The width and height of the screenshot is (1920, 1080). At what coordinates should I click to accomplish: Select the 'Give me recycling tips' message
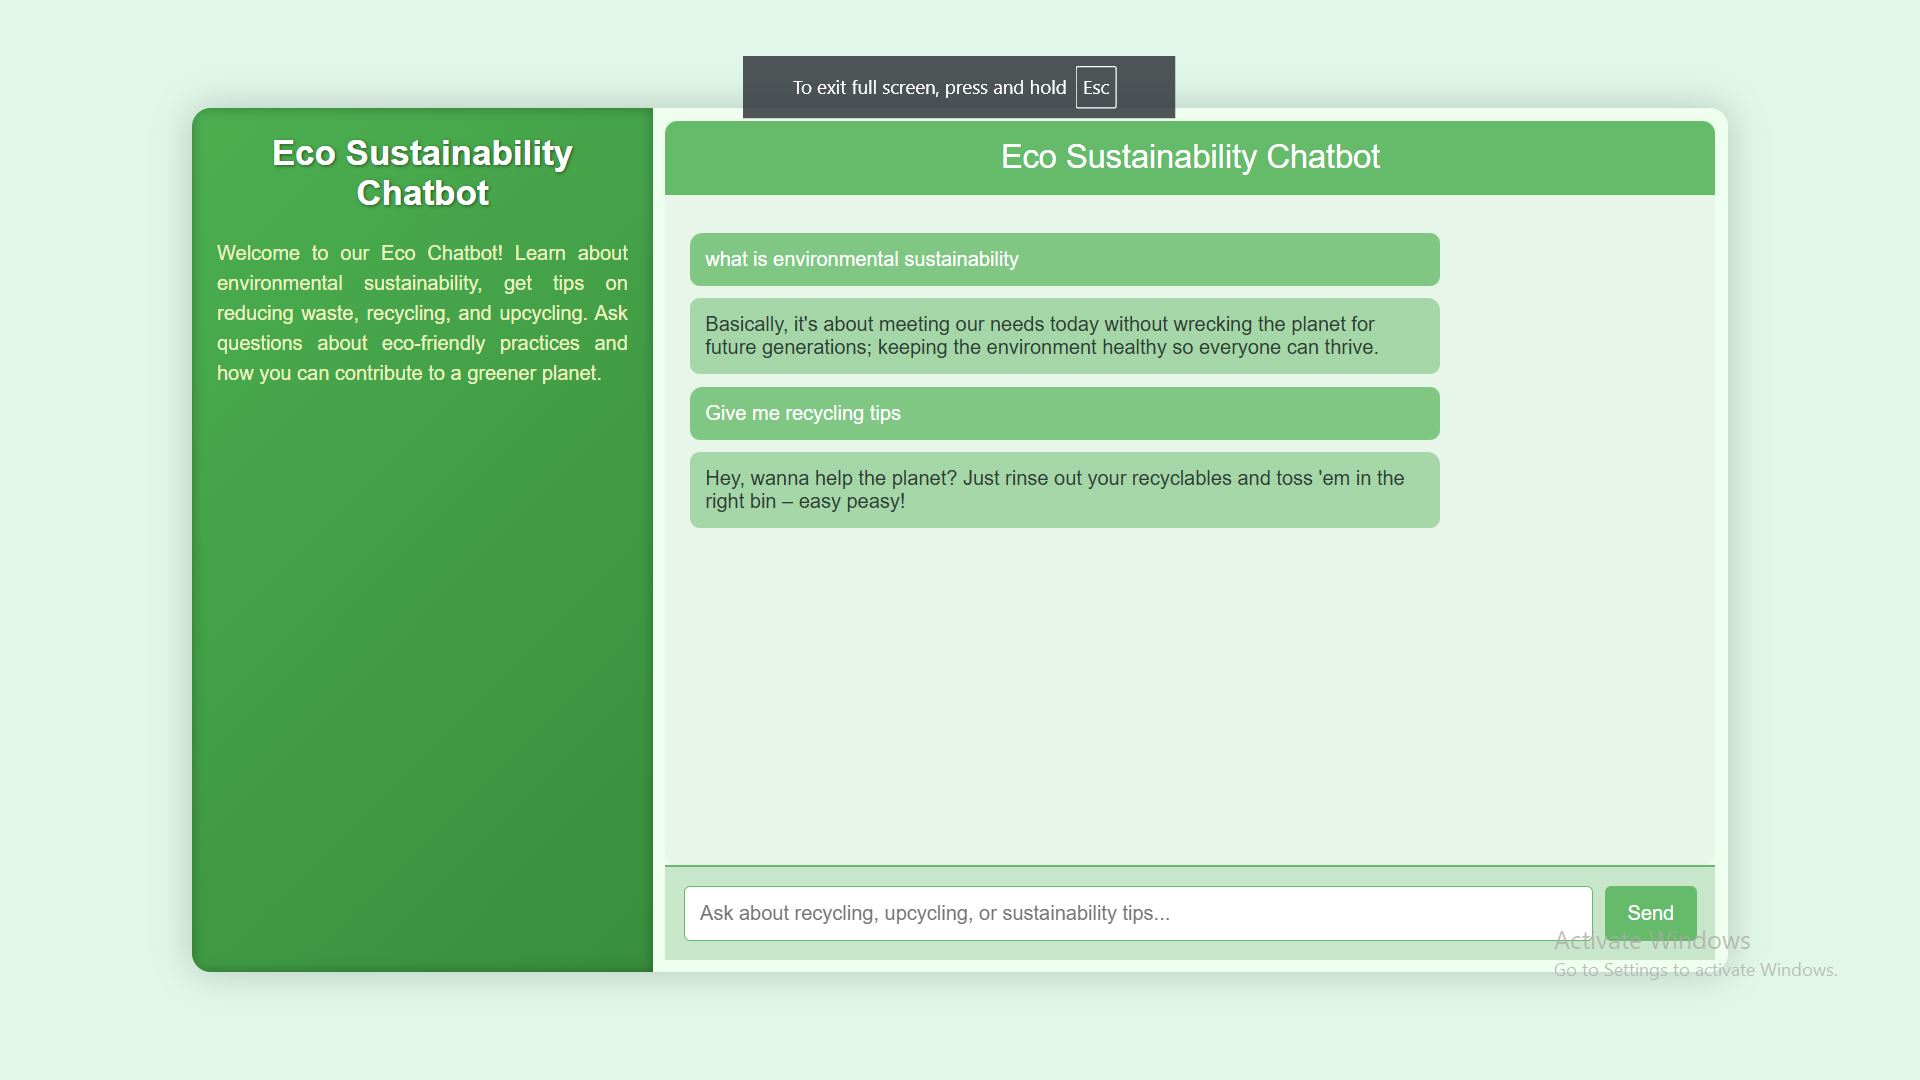[802, 414]
